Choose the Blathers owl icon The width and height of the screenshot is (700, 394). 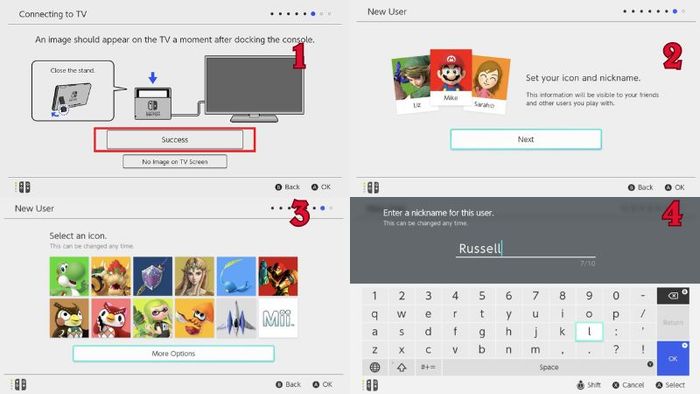pos(69,318)
